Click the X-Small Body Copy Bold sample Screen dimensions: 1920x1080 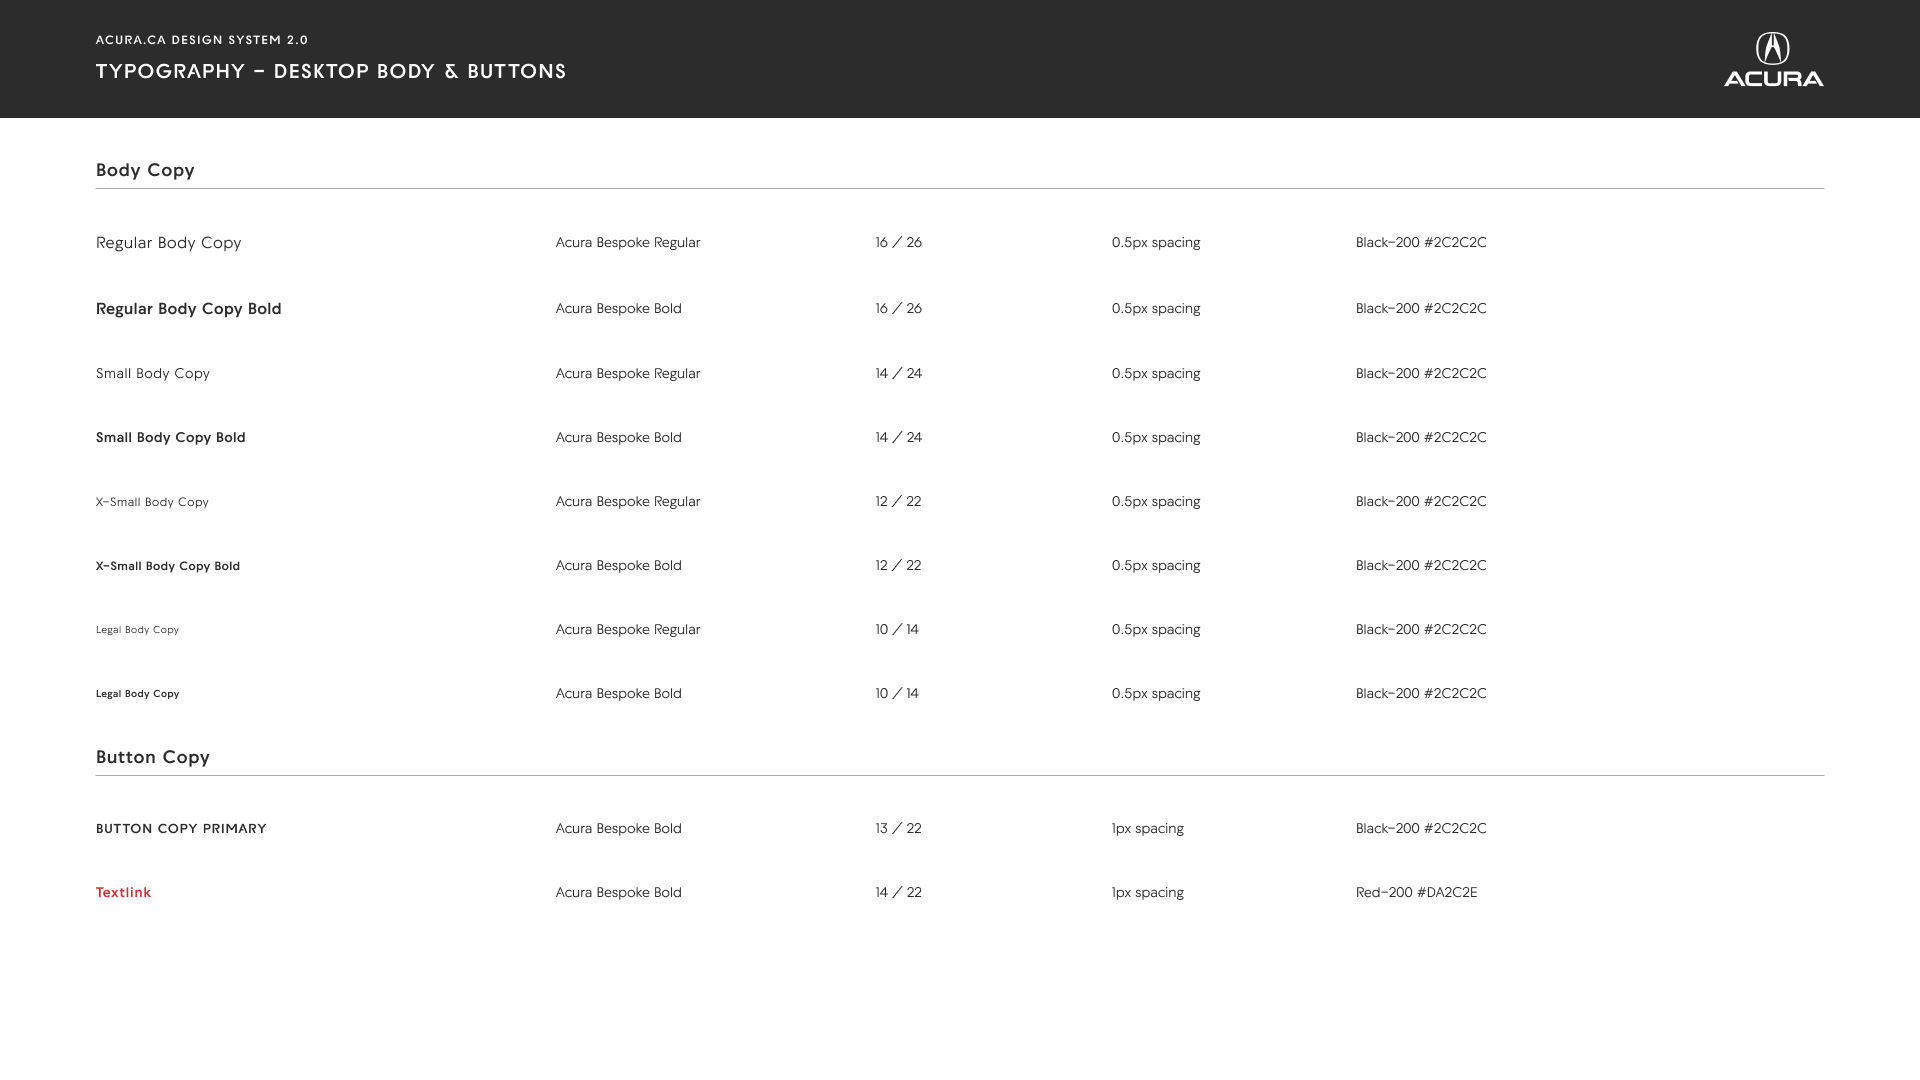coord(168,566)
